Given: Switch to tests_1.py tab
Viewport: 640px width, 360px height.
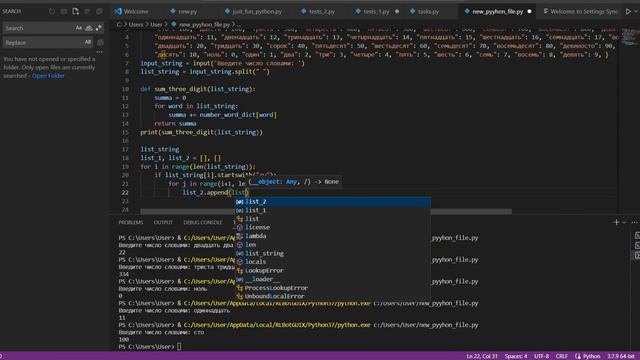Looking at the screenshot, I should (376, 11).
